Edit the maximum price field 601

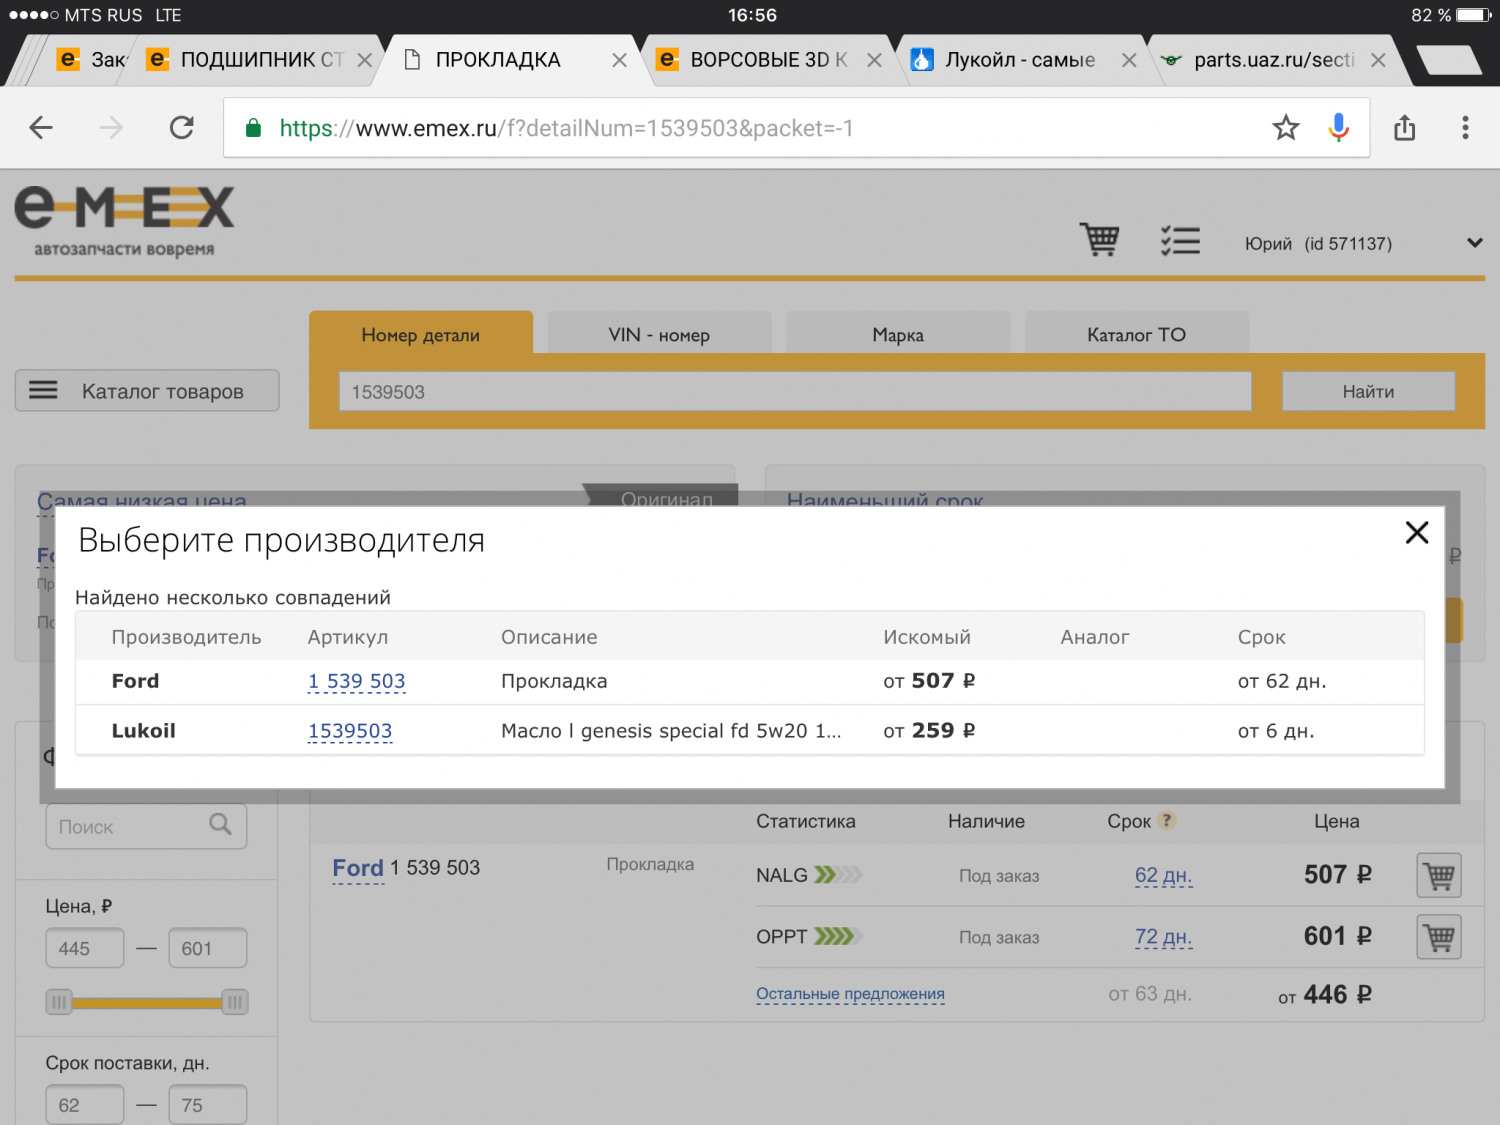[x=208, y=948]
